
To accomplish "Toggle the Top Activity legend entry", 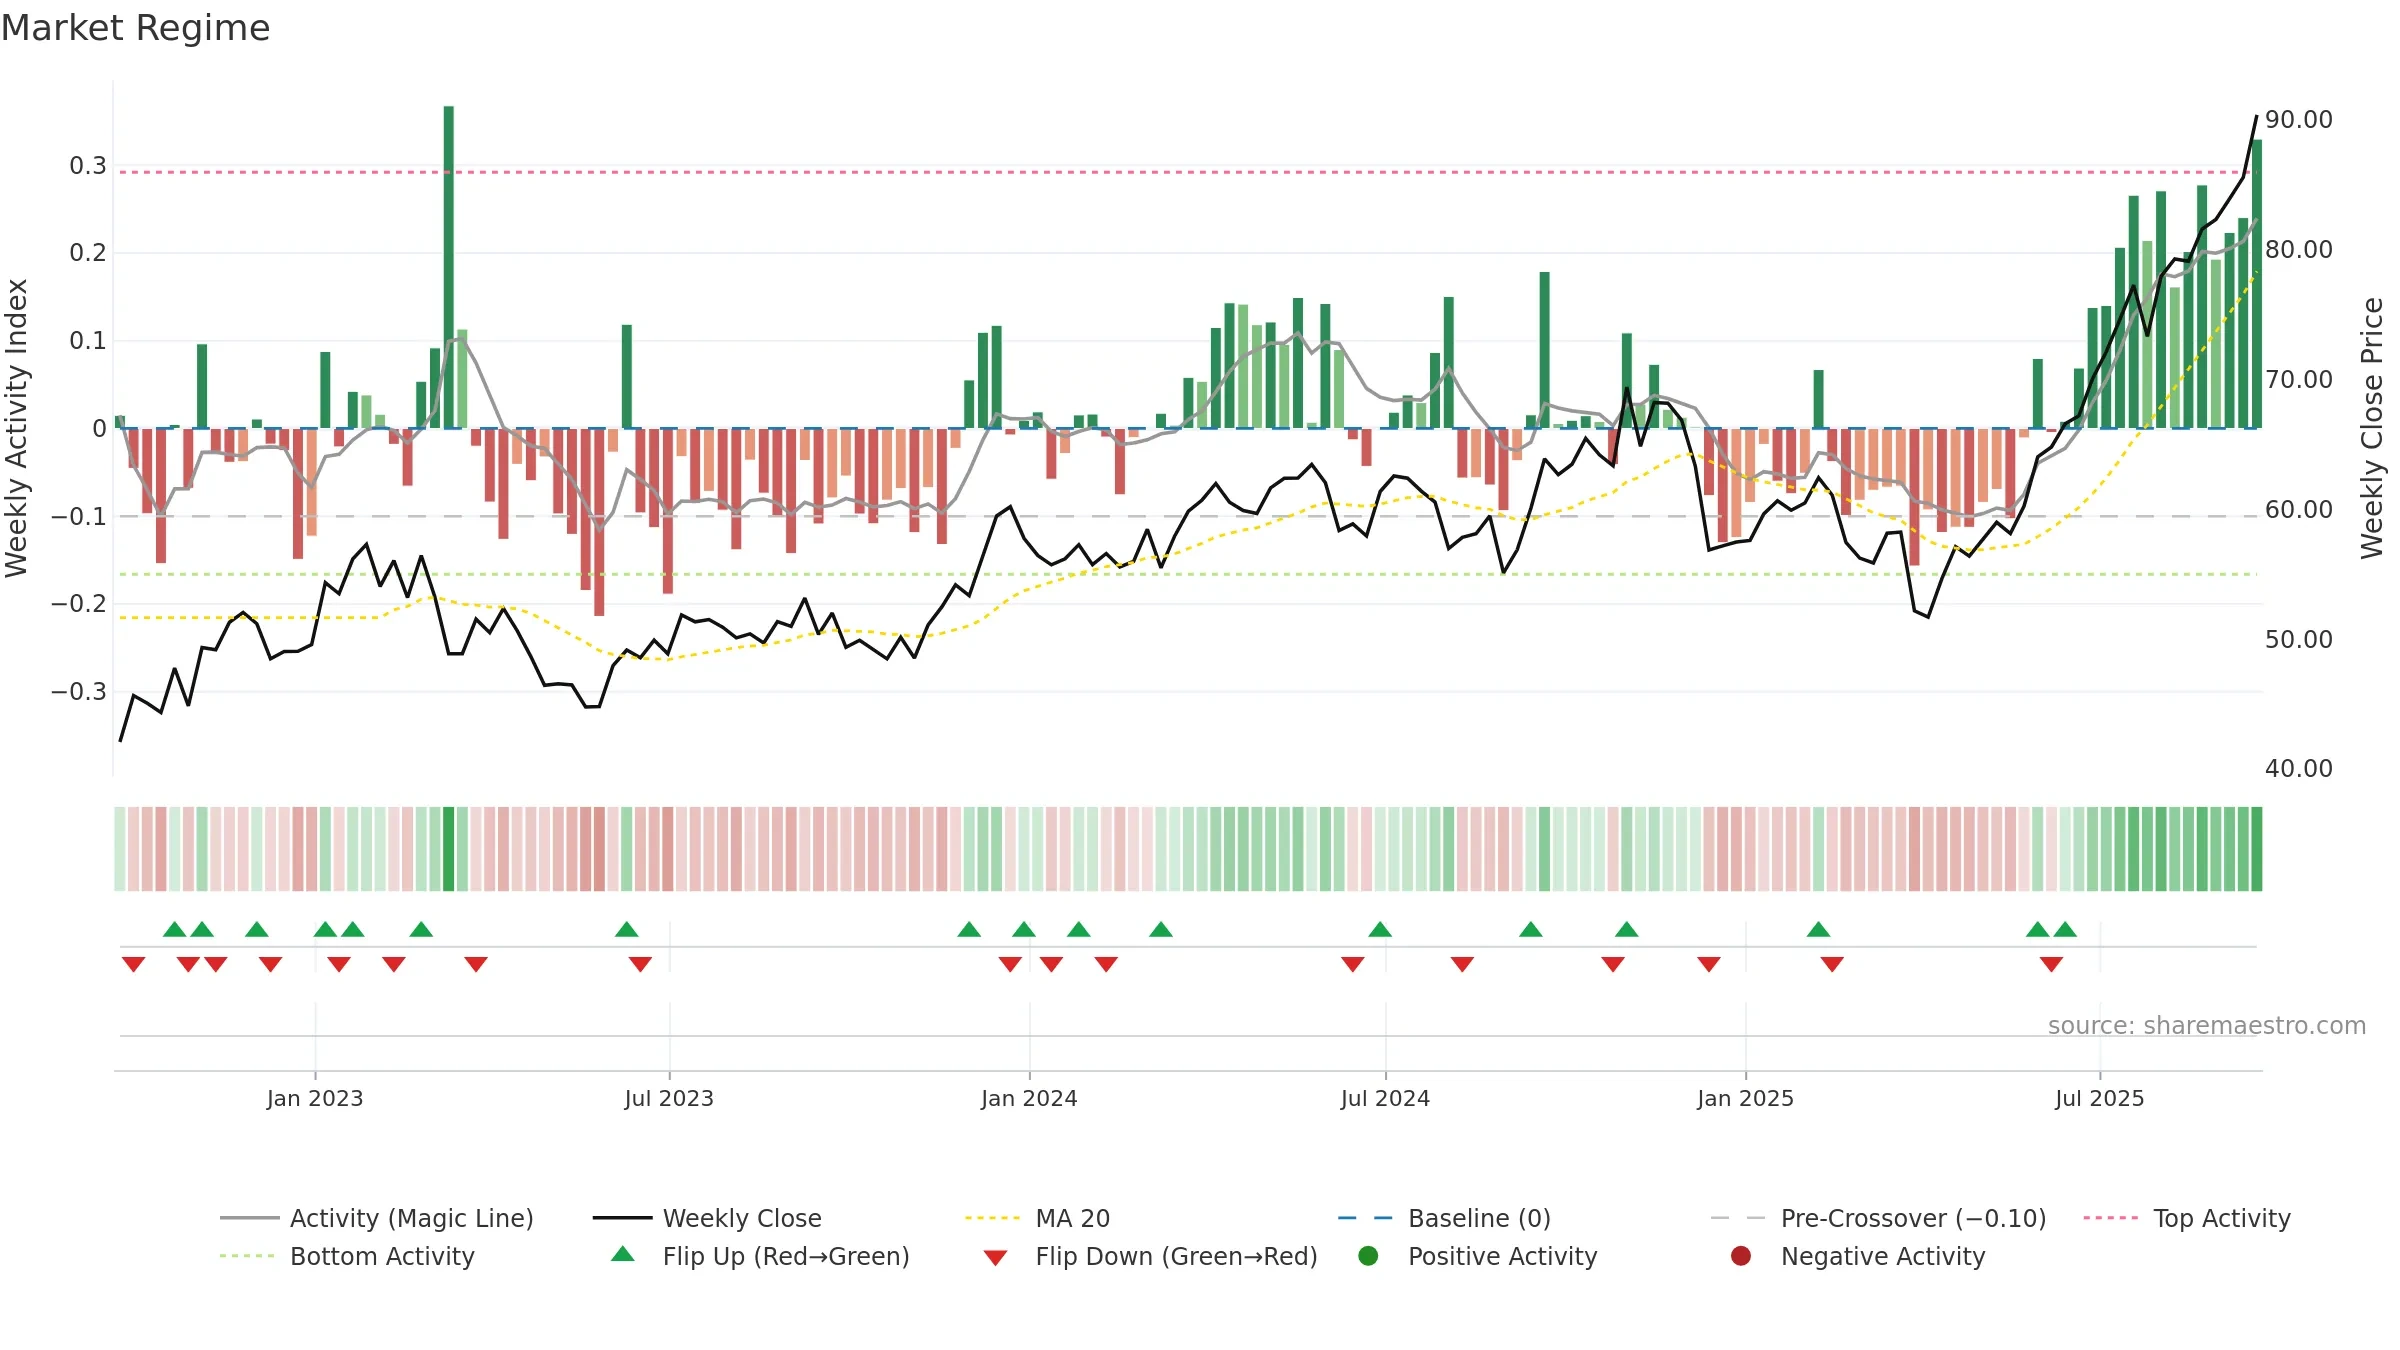I will coord(2187,1218).
